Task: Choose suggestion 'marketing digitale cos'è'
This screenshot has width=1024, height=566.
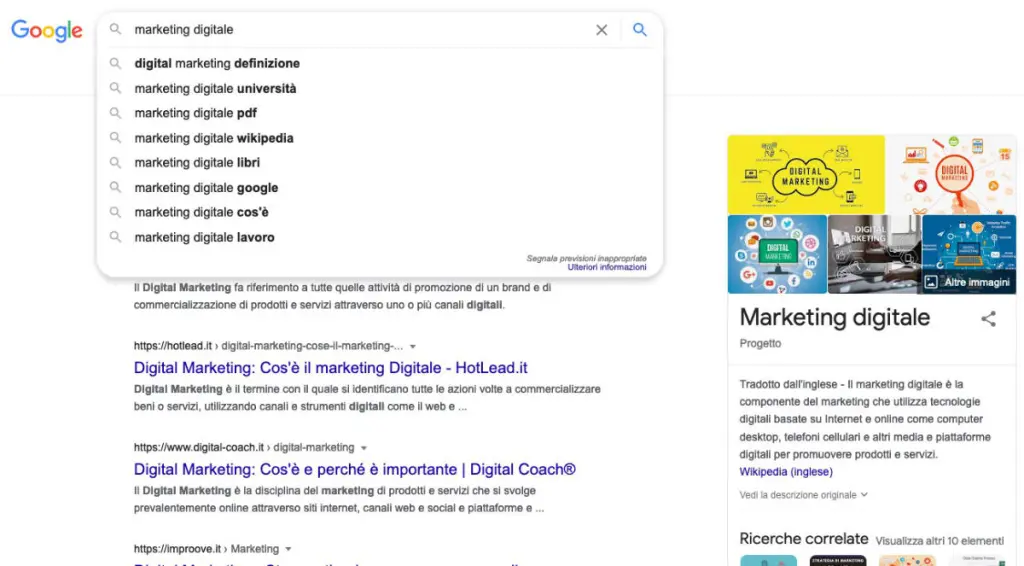Action: click(x=380, y=212)
